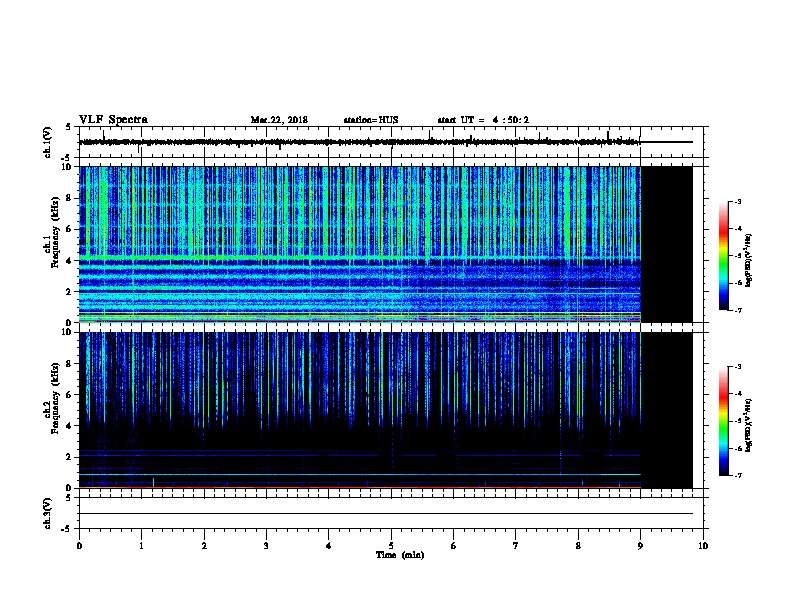Screen dimensions: 792x612
Task: Click the ch.1 frequency tick "6"
Action: (70, 229)
